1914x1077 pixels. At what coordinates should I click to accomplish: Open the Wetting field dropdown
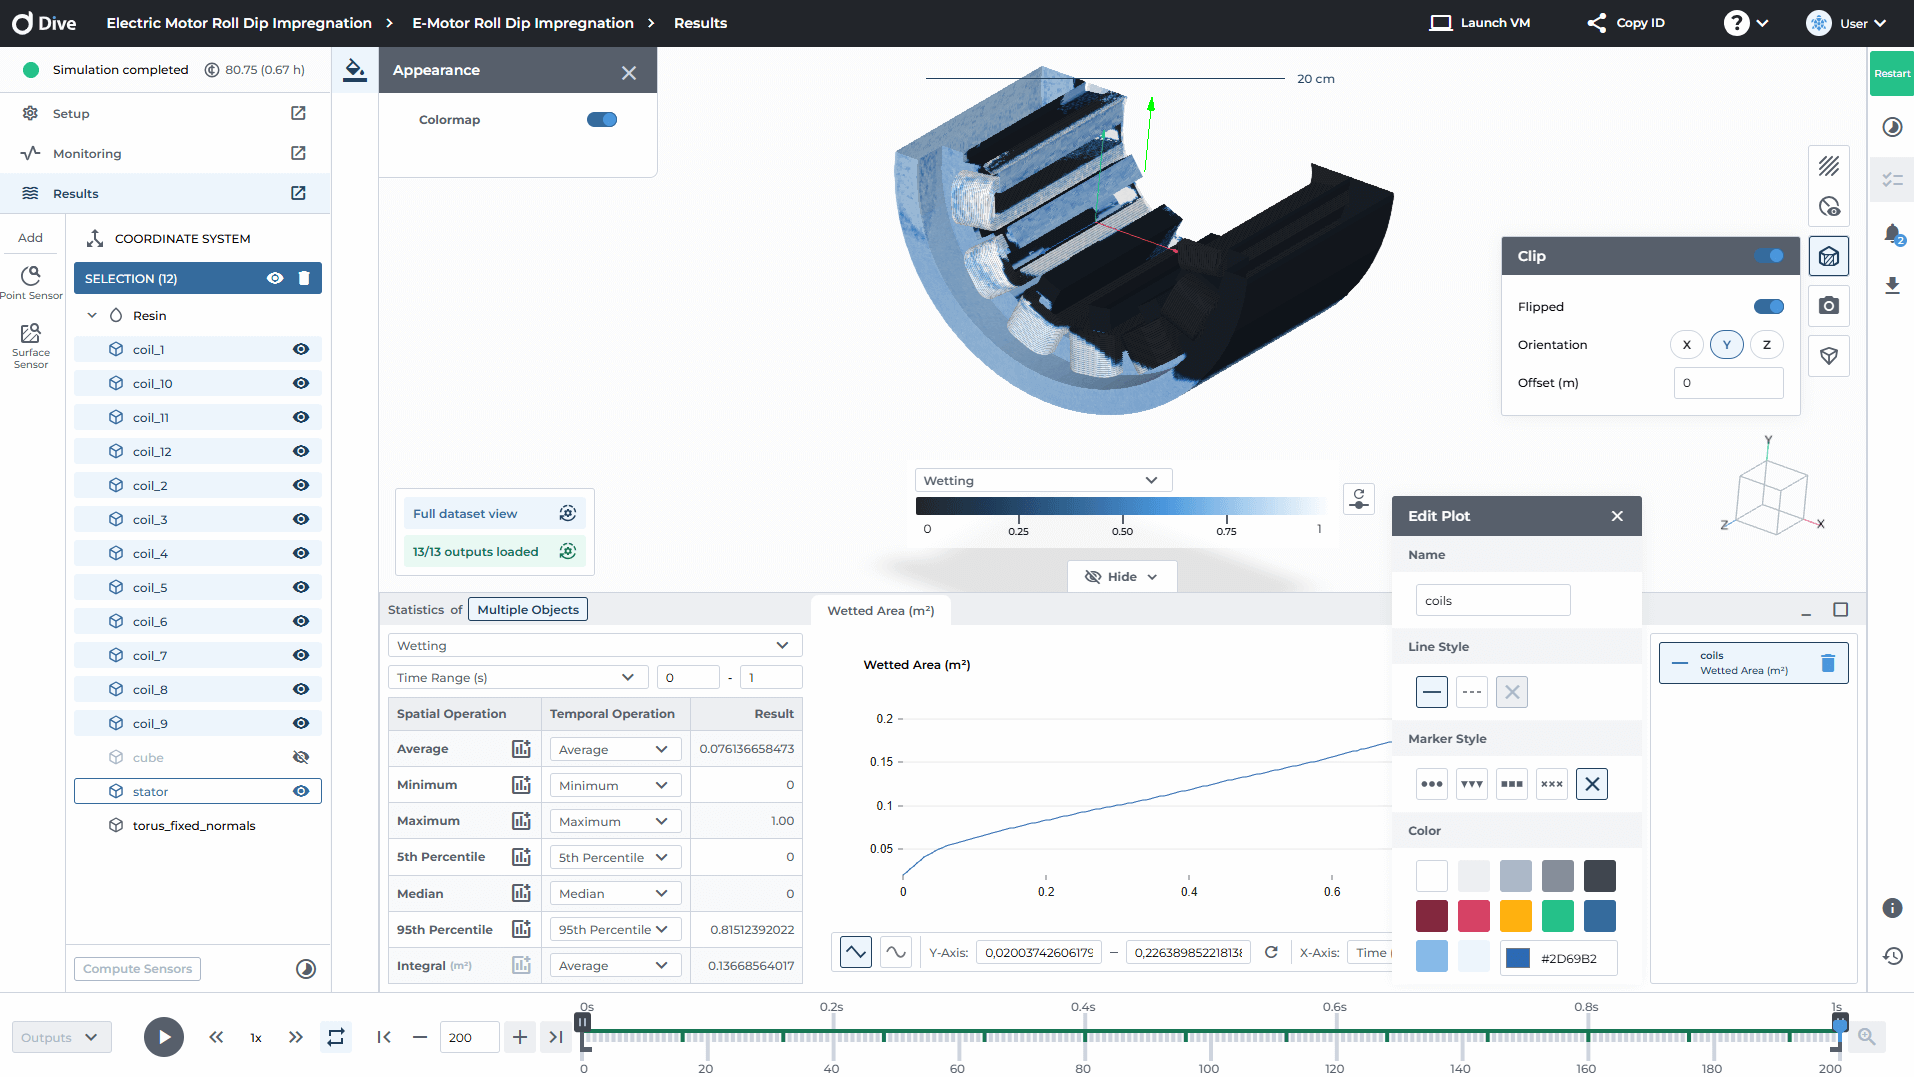(x=594, y=645)
